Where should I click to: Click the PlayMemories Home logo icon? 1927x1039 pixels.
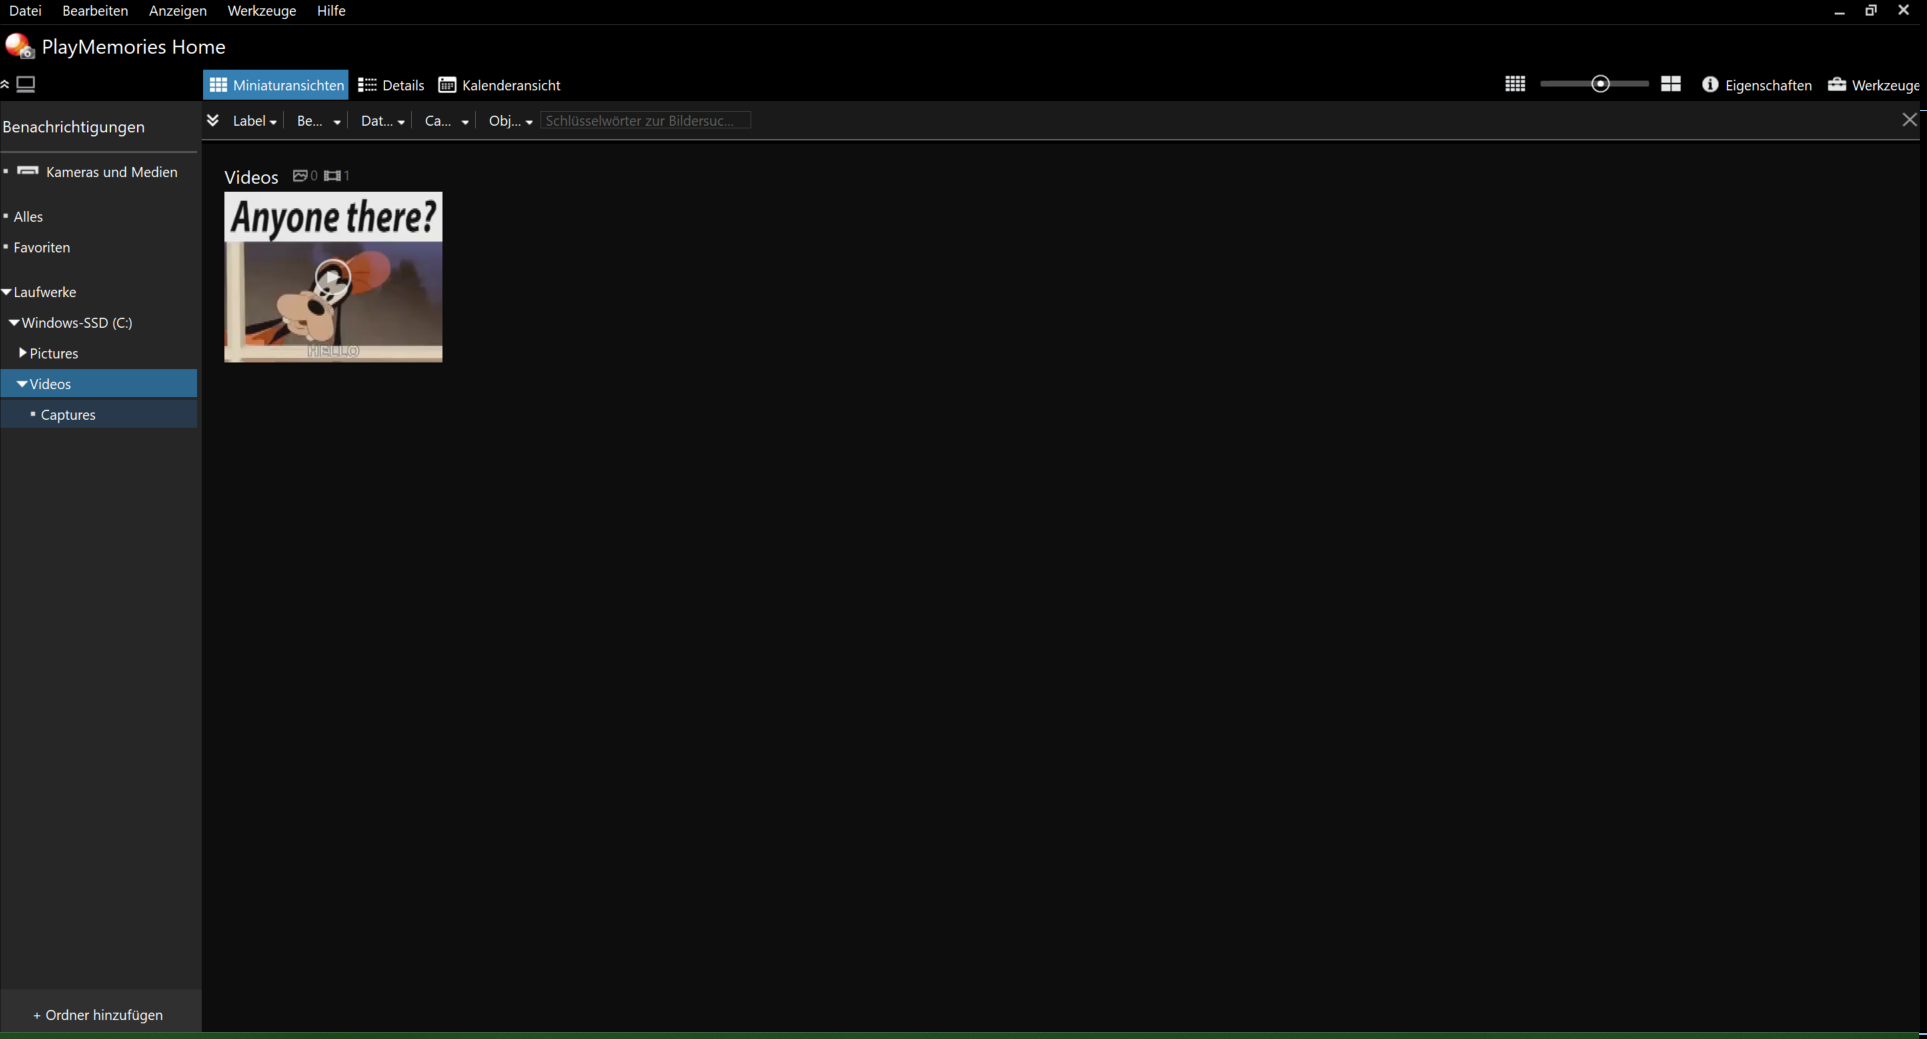[20, 46]
